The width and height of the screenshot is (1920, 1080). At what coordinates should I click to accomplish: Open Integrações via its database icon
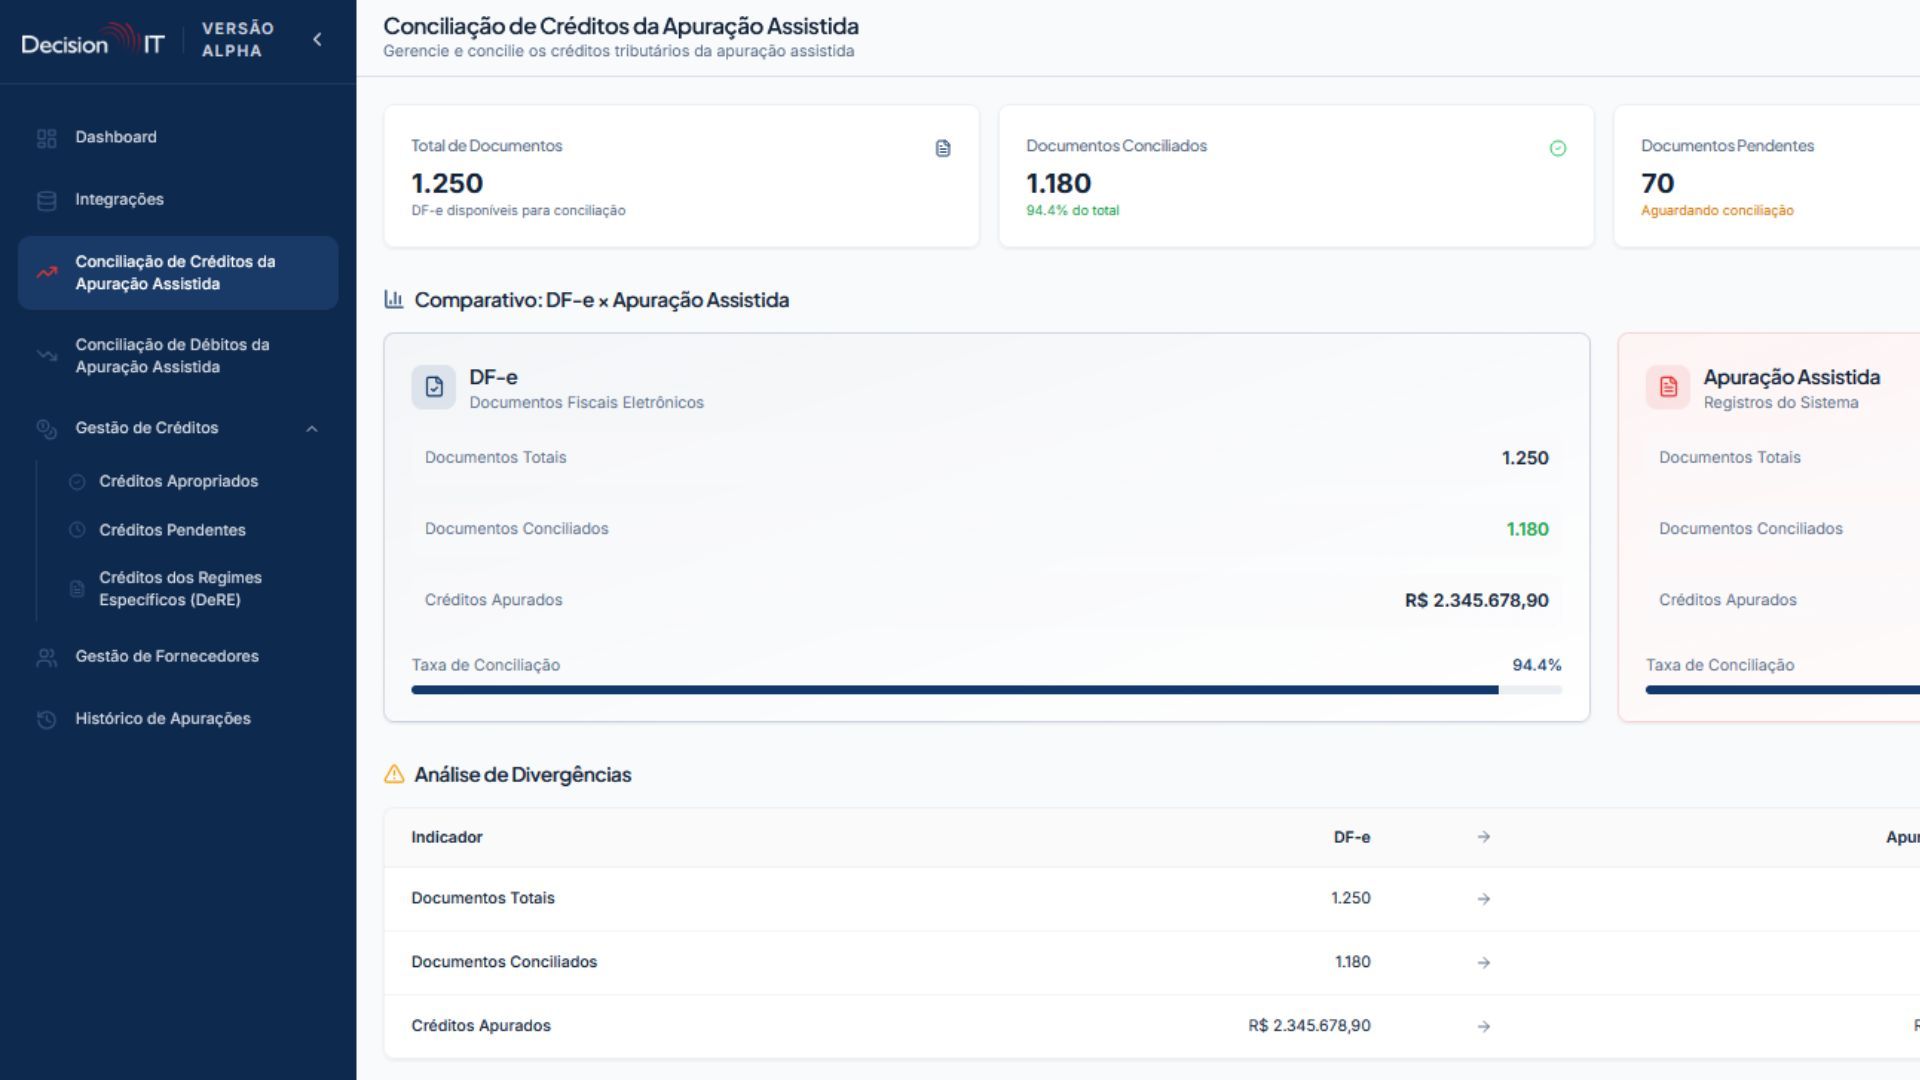click(x=46, y=200)
